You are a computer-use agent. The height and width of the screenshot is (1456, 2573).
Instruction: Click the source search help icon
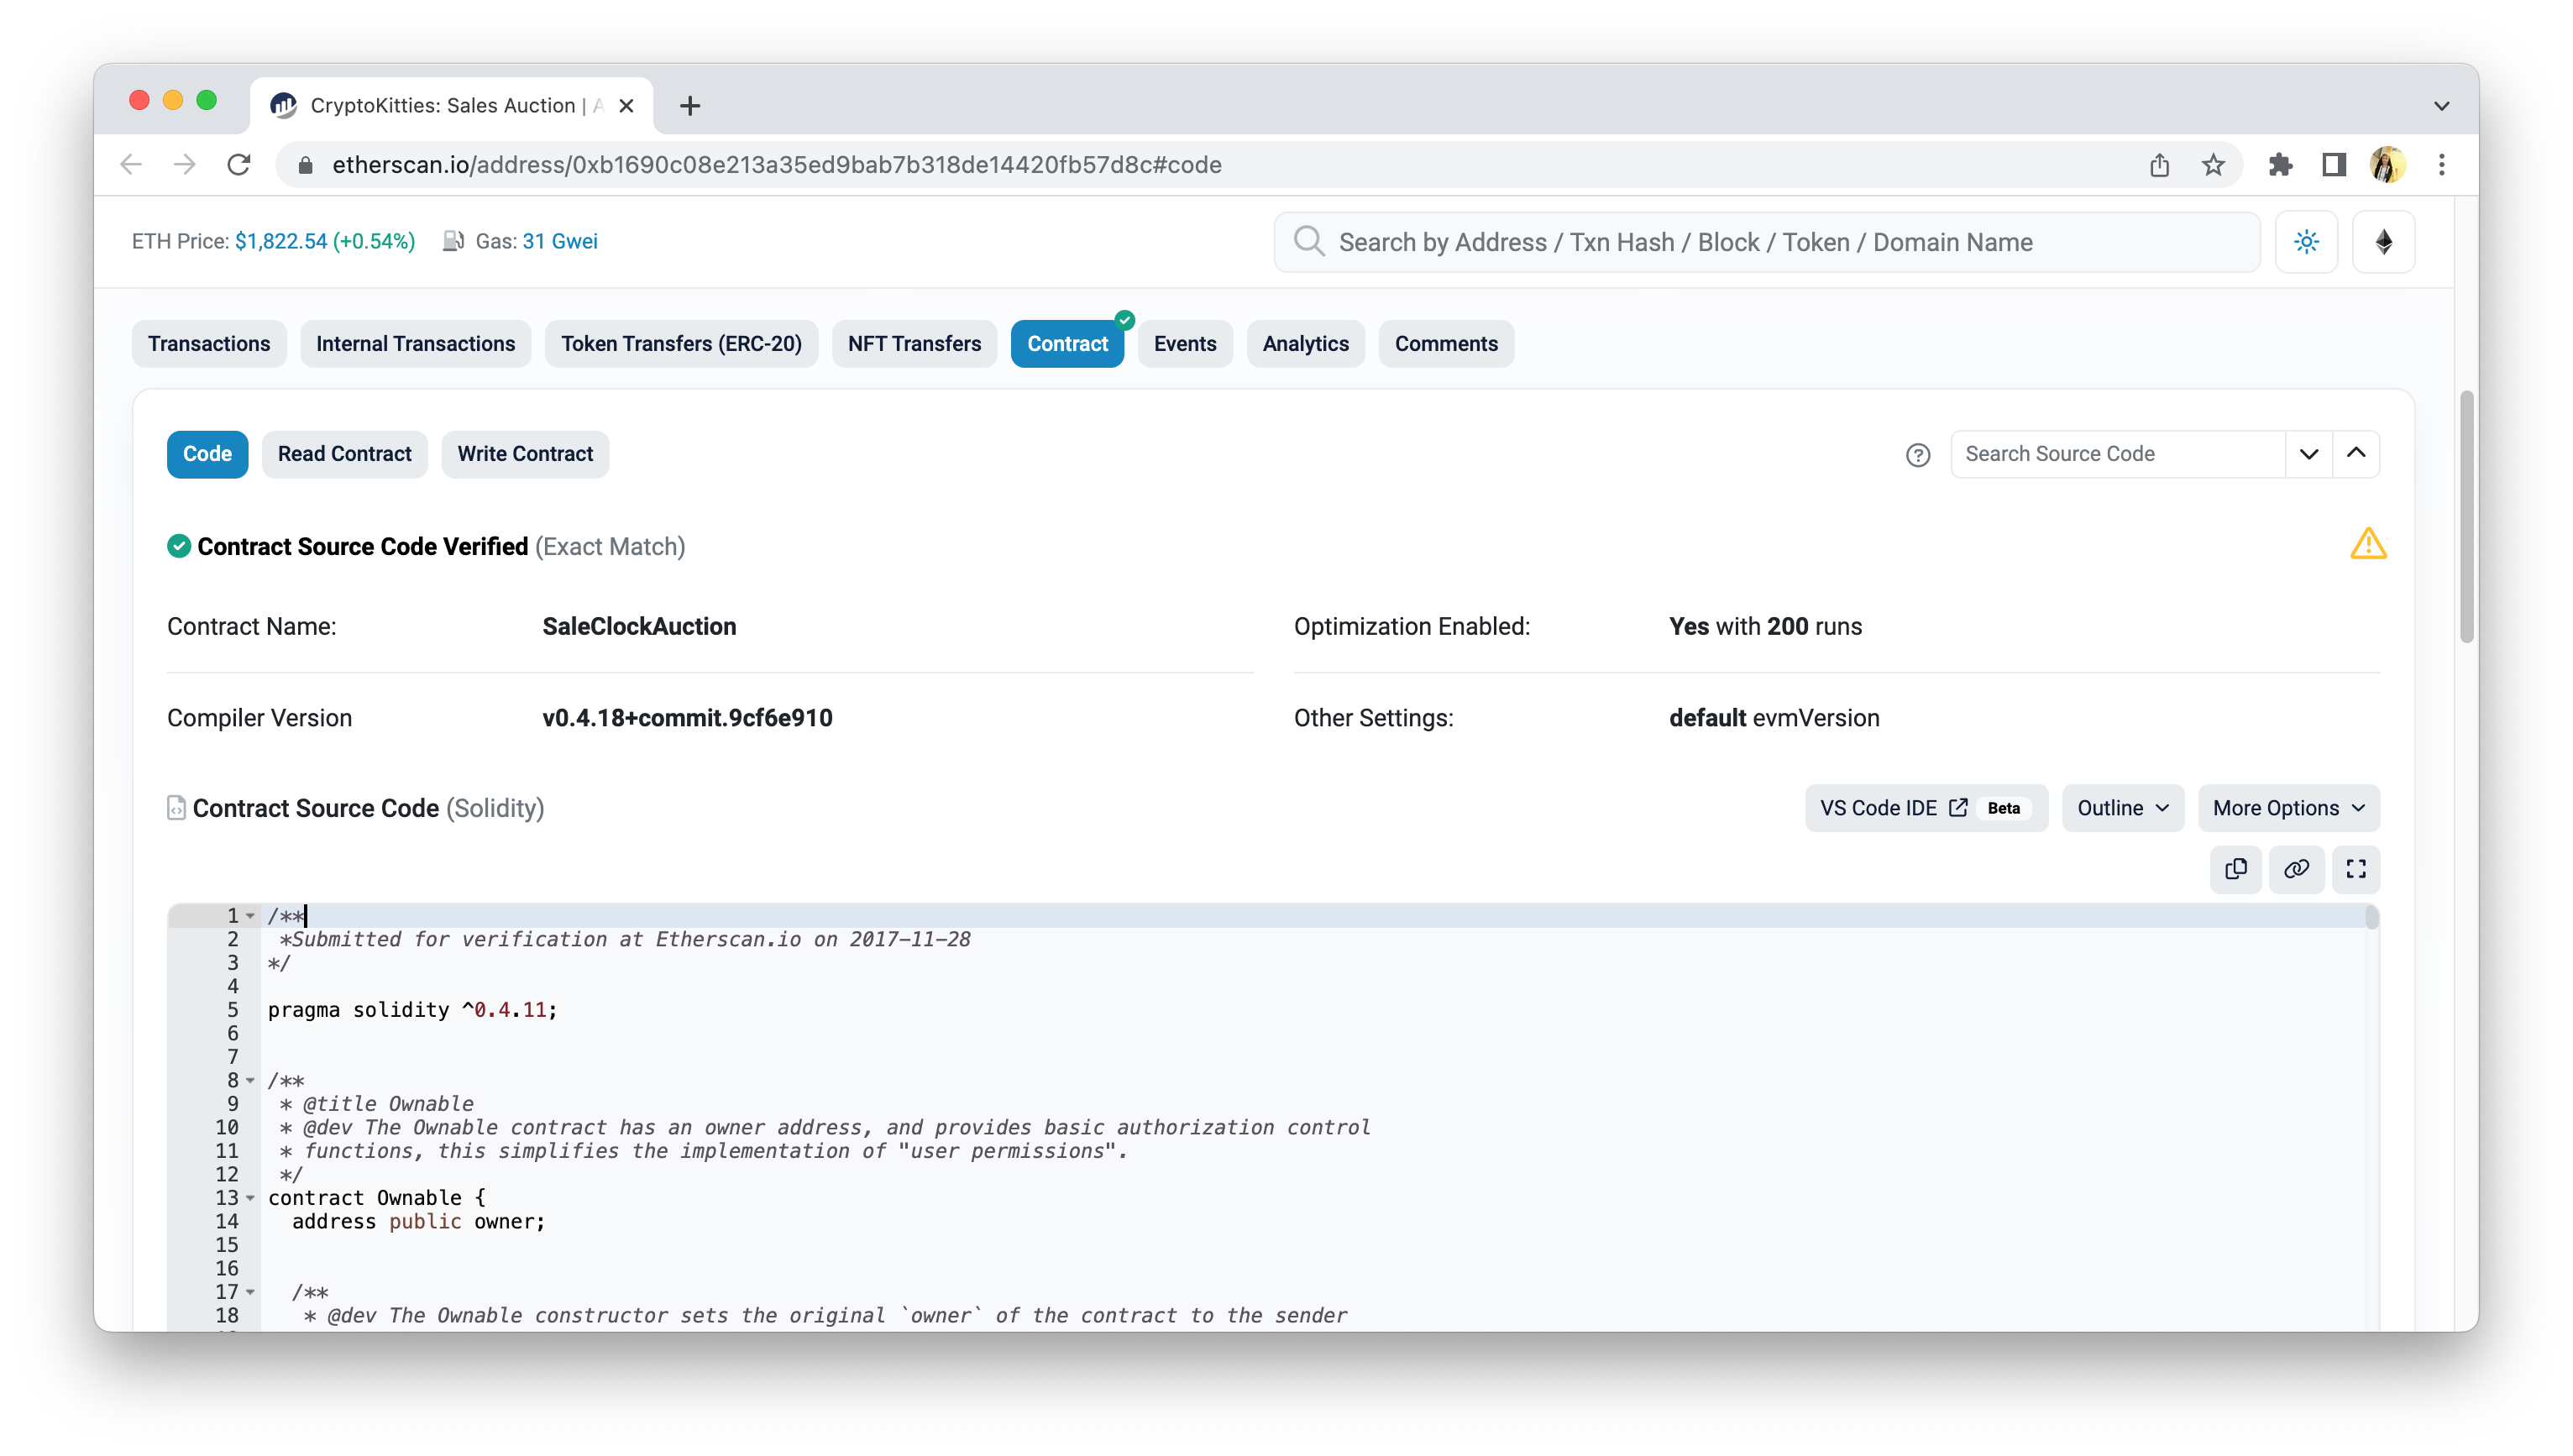(x=1917, y=455)
